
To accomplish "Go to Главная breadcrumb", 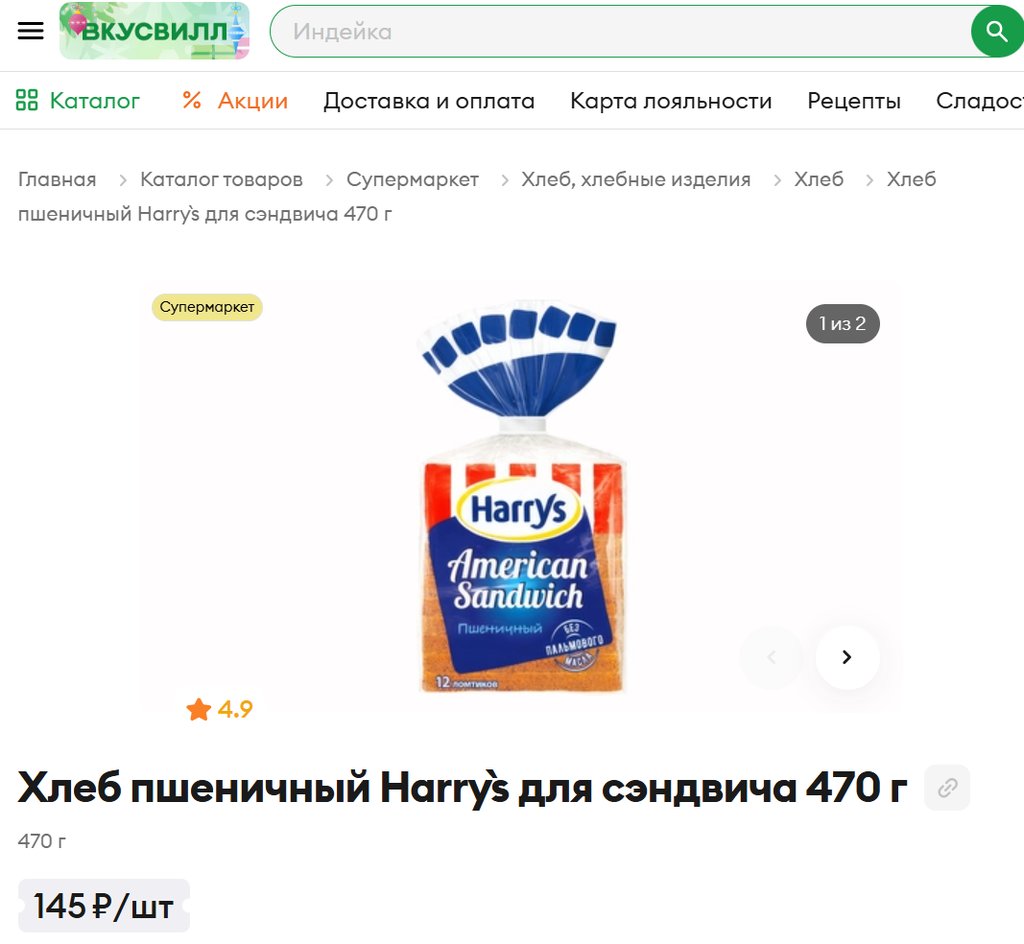I will coord(57,179).
